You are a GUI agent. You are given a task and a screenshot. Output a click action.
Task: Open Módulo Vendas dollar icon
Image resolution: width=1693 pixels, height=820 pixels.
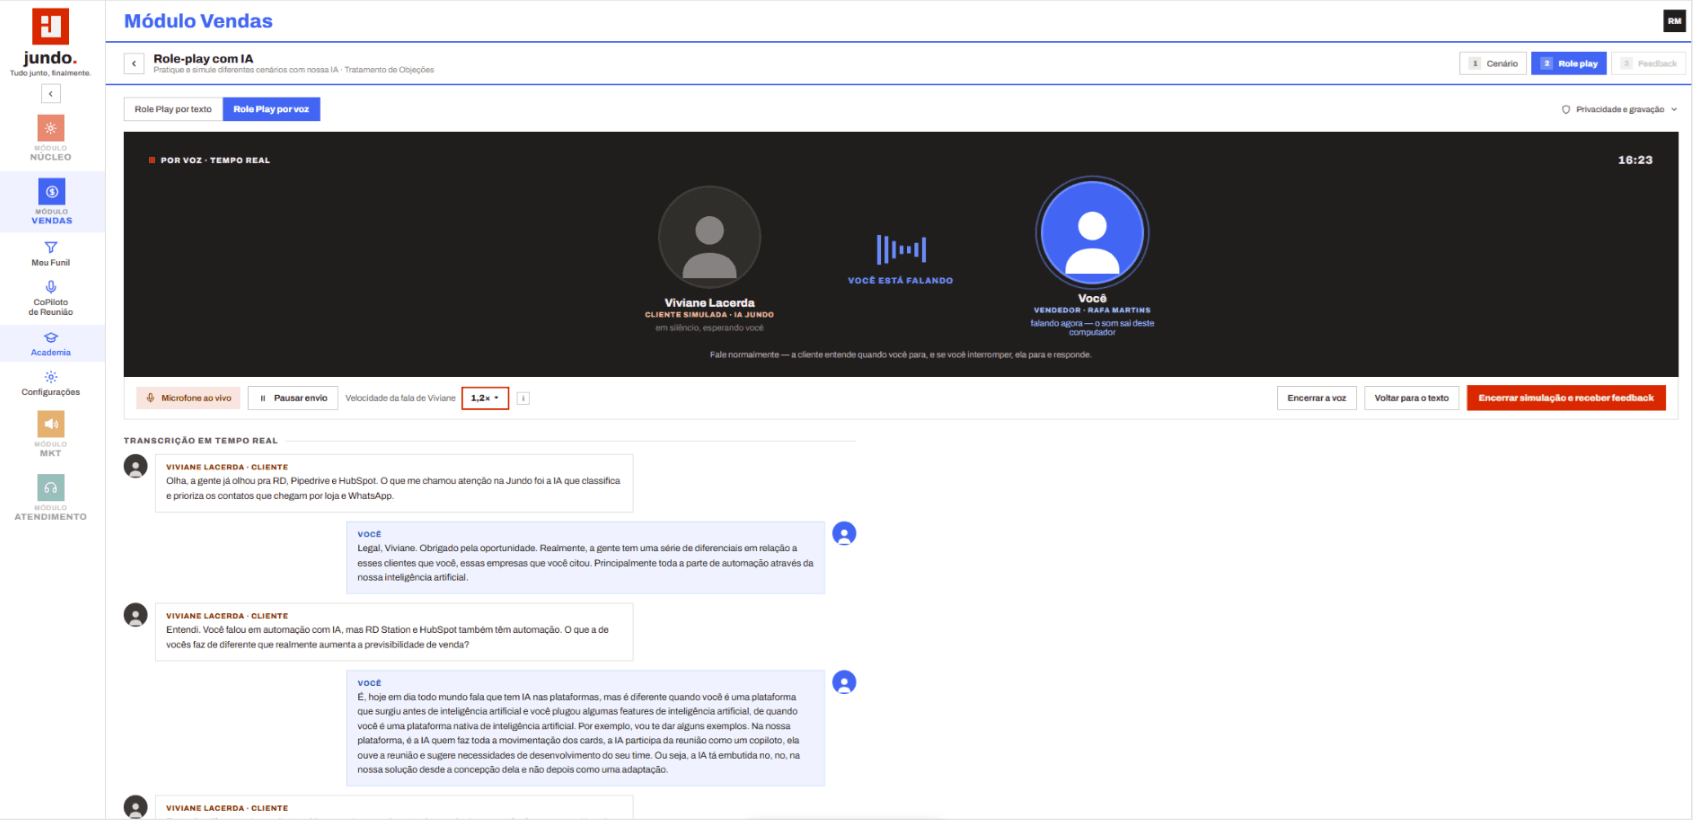tap(51, 191)
